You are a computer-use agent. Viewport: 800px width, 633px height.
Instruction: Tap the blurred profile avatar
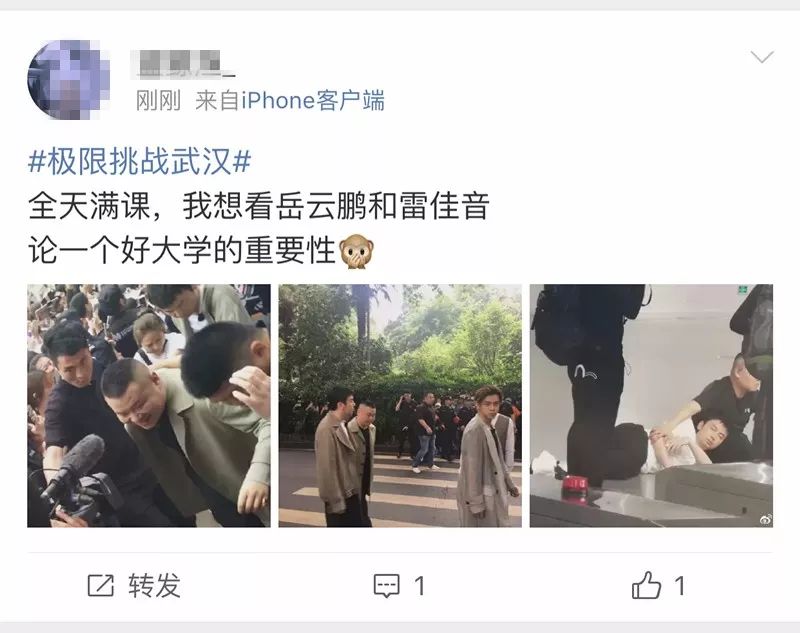tap(69, 80)
